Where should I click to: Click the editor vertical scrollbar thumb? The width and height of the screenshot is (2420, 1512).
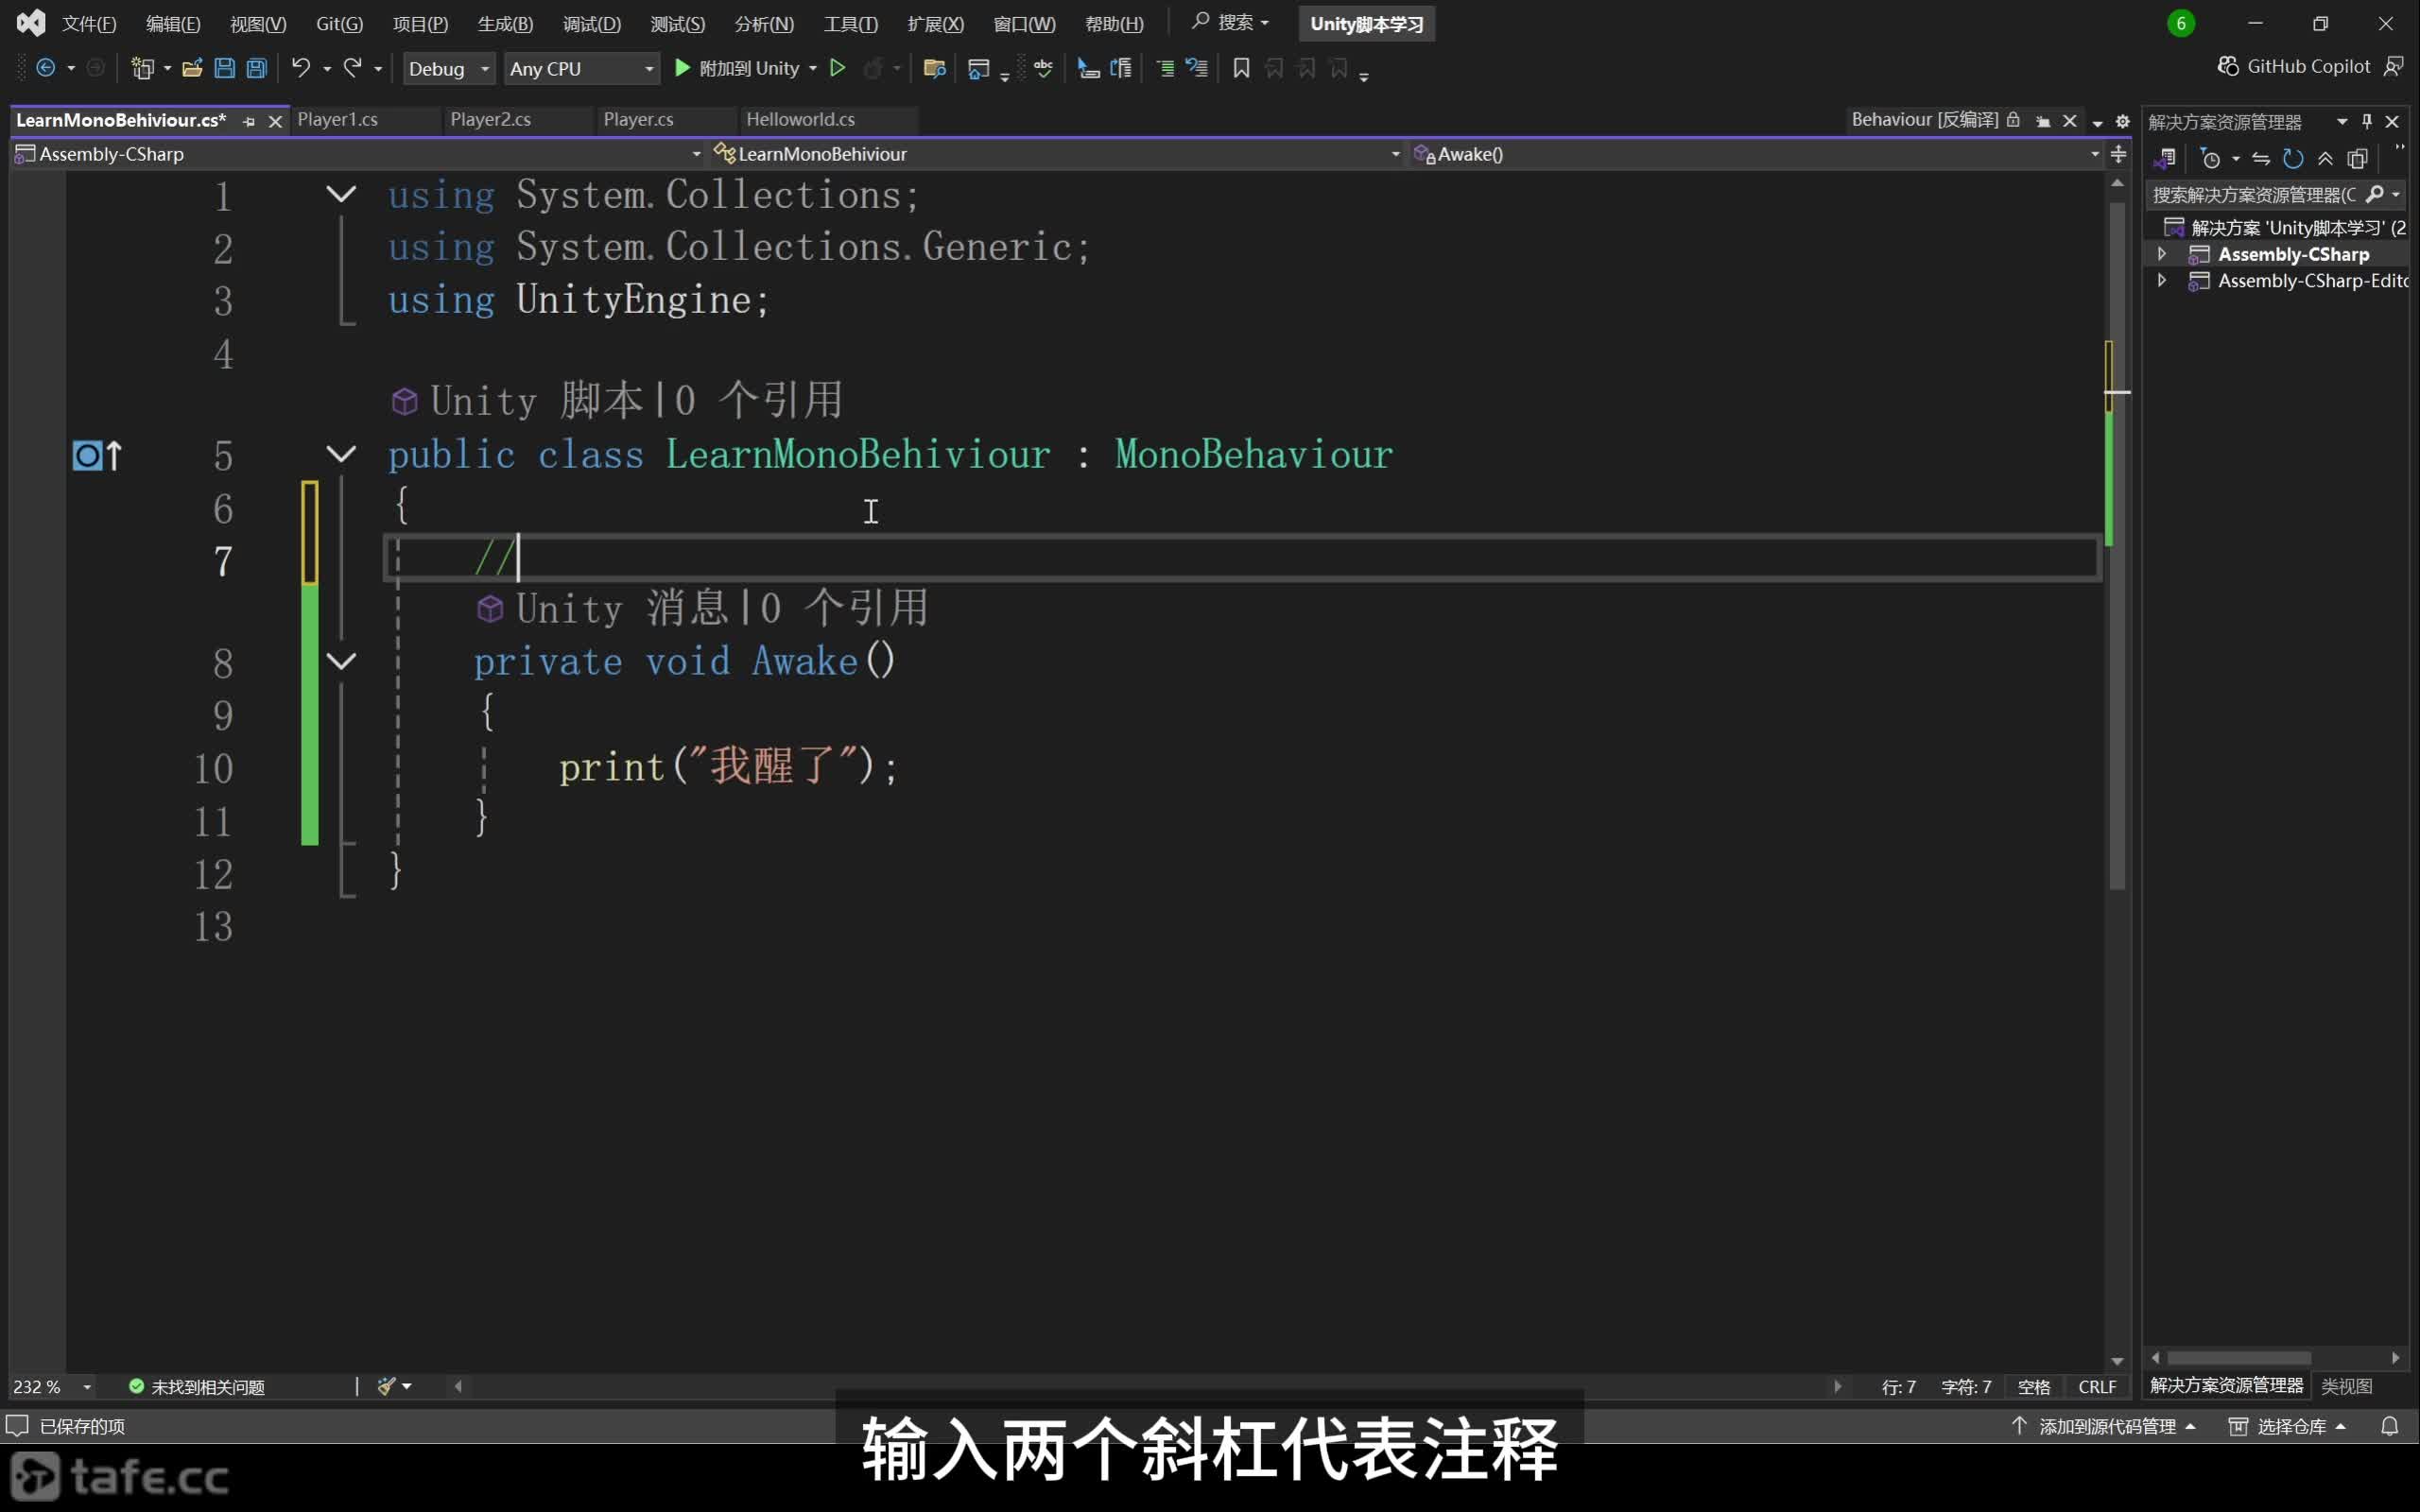pos(2117,545)
